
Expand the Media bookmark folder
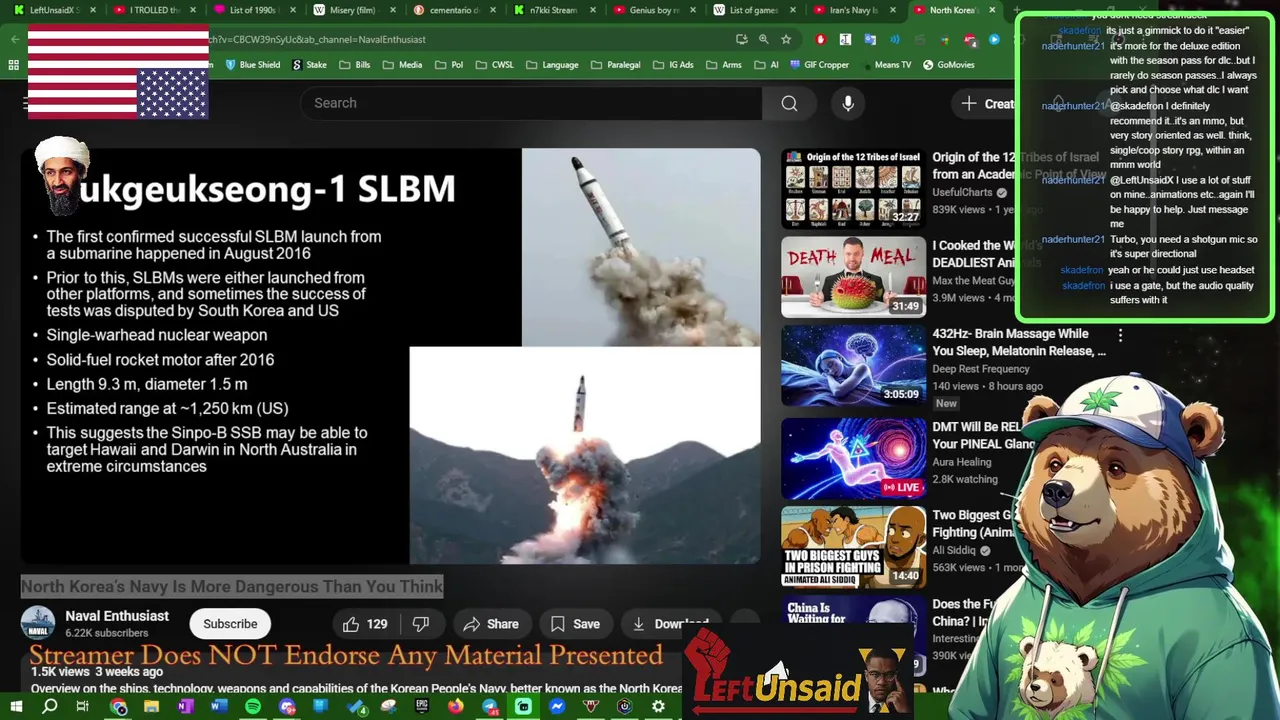coord(402,65)
